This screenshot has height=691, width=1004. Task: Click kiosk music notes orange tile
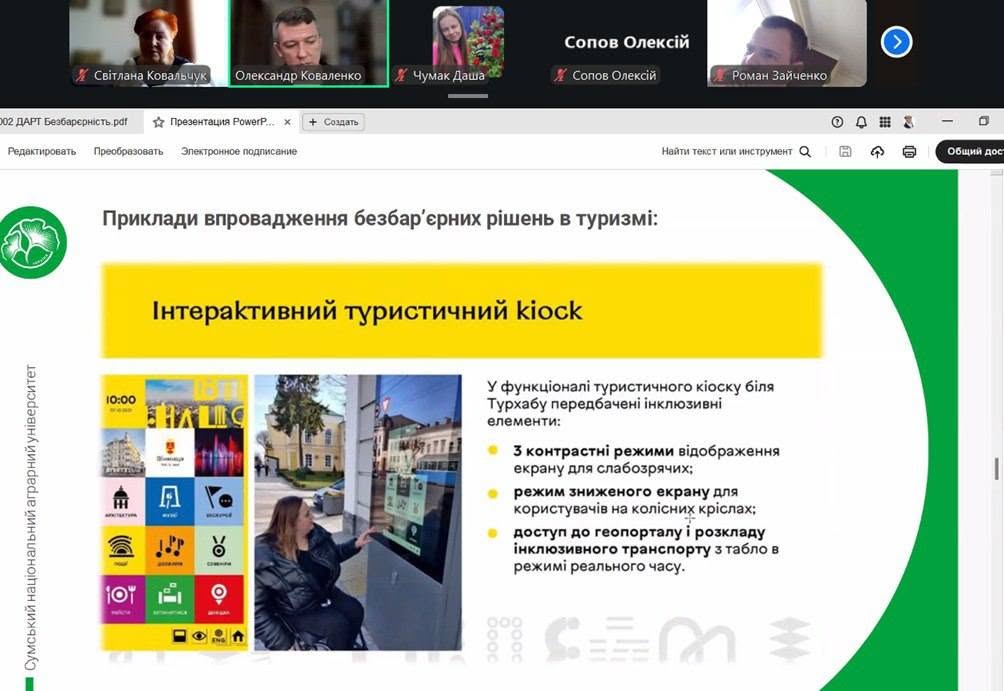click(170, 549)
